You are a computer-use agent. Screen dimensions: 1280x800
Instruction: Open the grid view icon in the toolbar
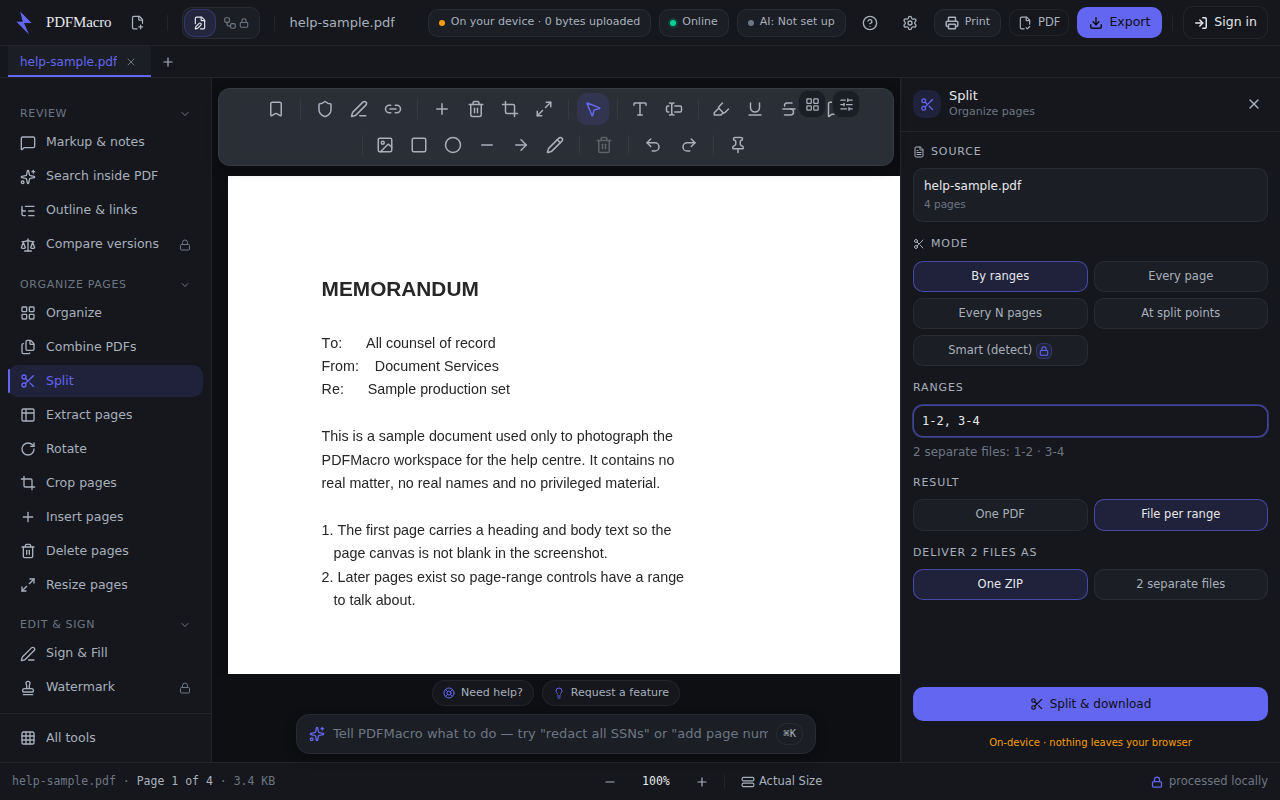tap(812, 104)
